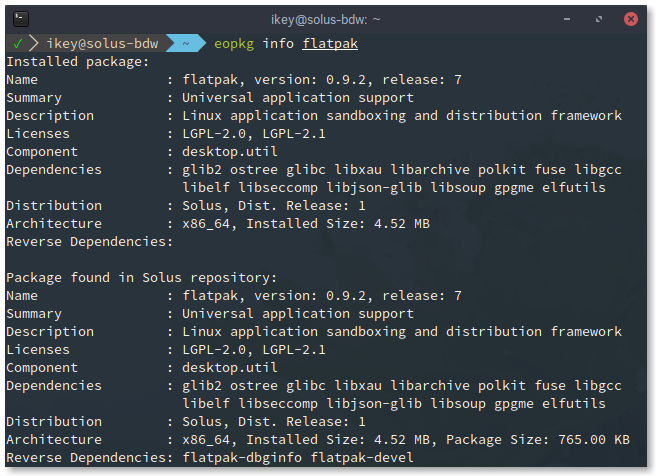Click the window title ikey@solus-bdw: ~

coord(325,20)
